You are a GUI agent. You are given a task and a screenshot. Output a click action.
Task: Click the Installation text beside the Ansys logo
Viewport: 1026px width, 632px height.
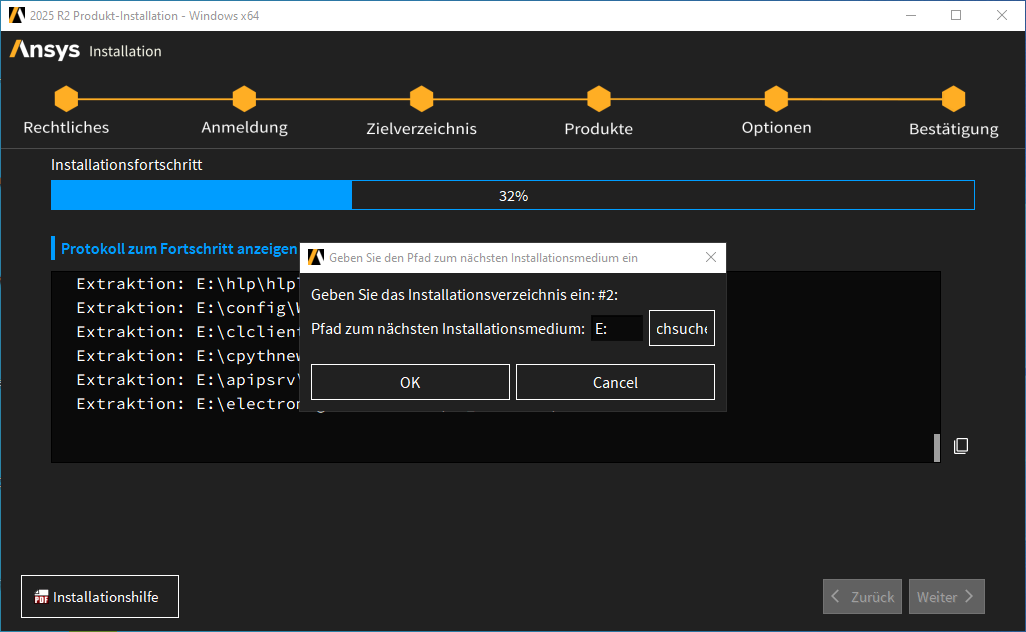125,51
